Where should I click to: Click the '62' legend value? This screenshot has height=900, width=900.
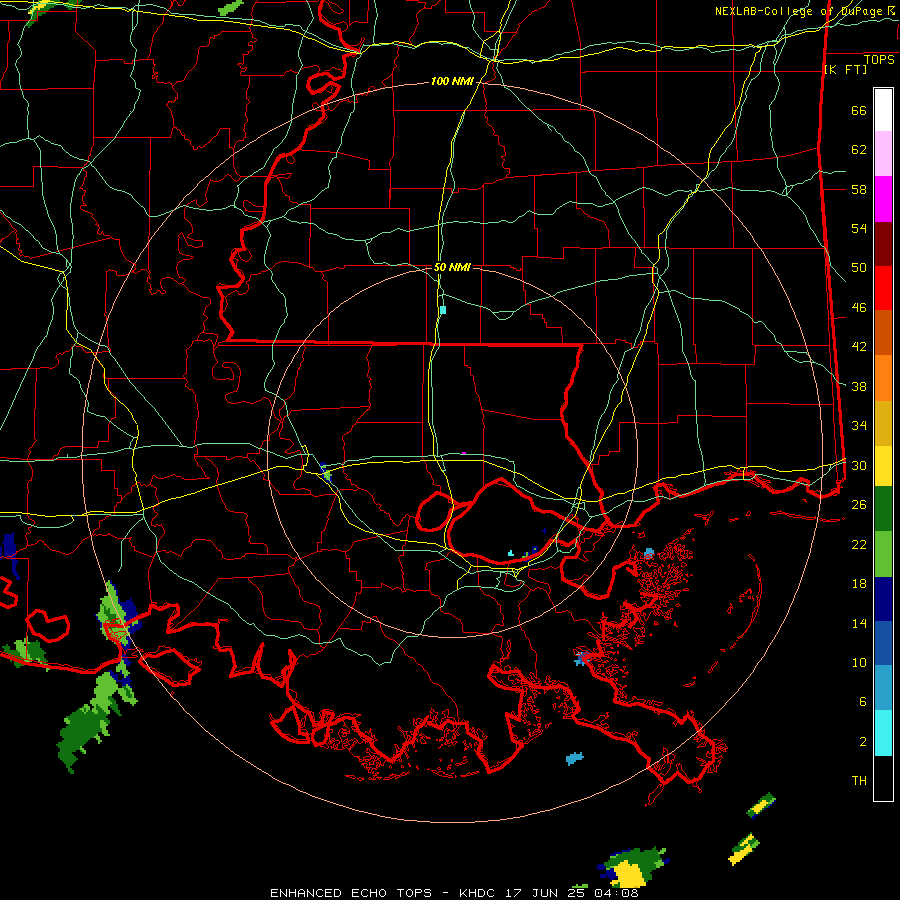[x=859, y=150]
